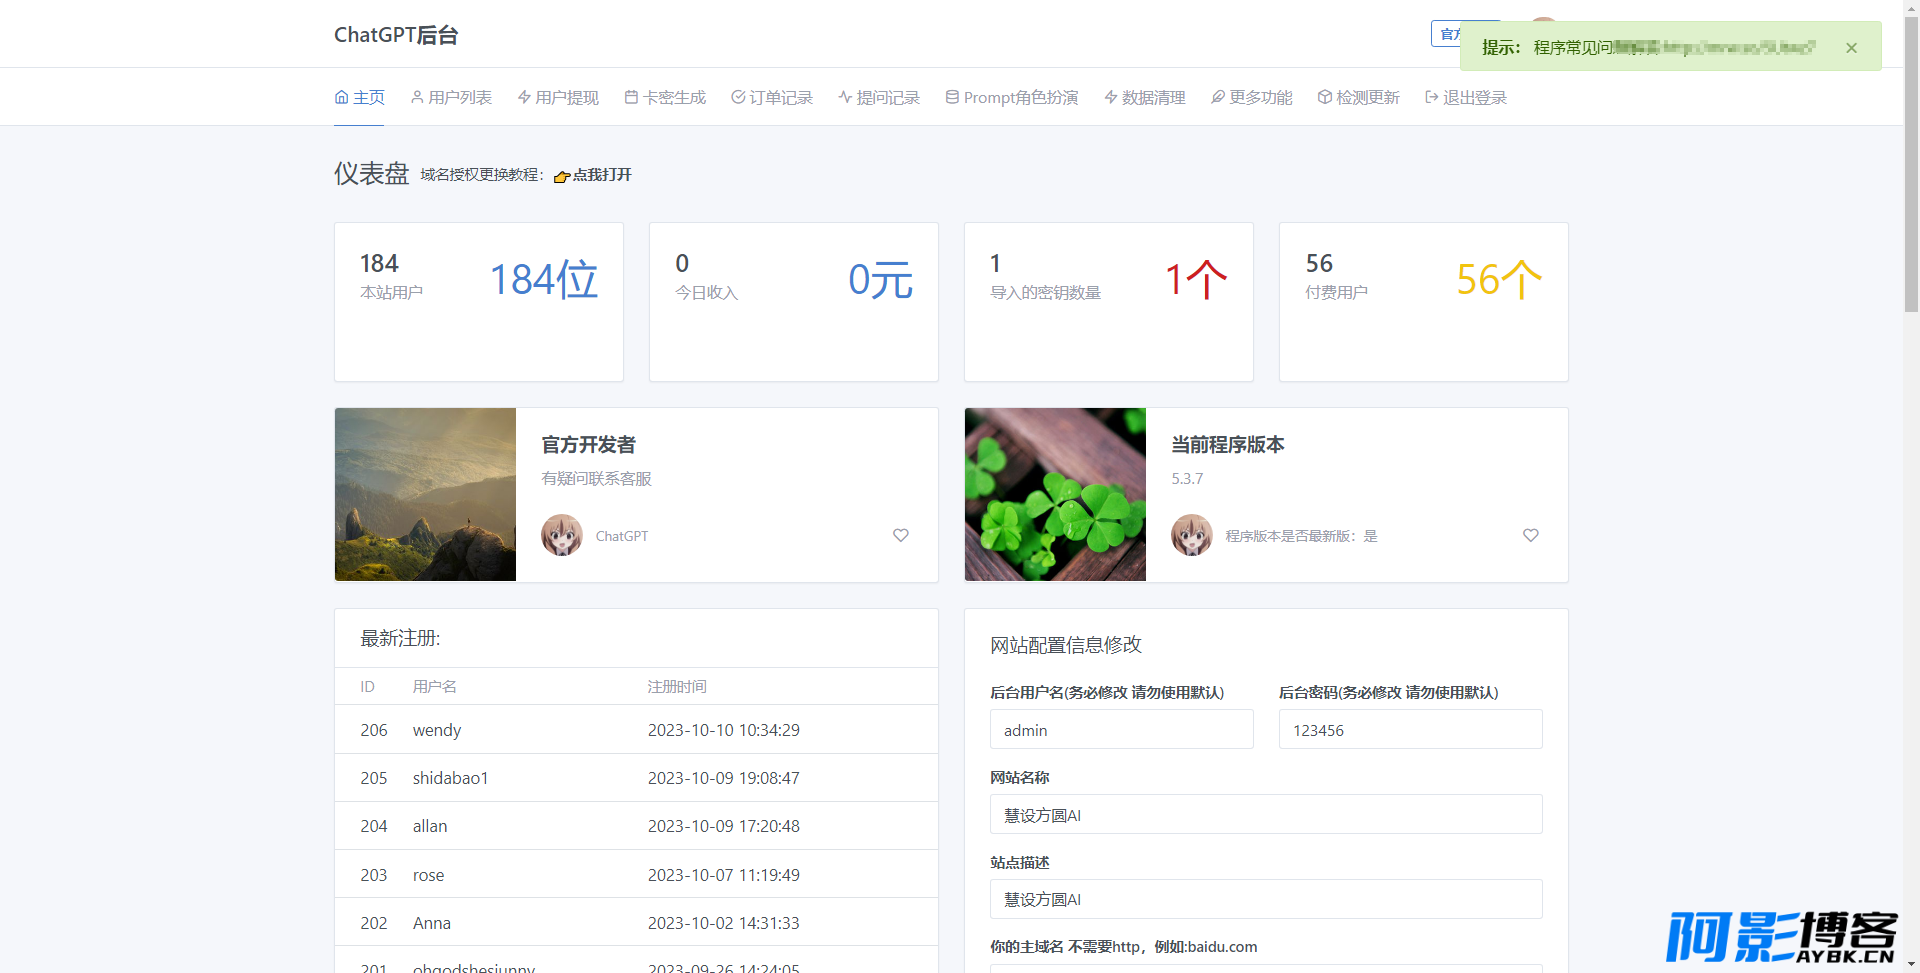Click the check-circle icon beside 订单记录
The width and height of the screenshot is (1920, 973).
tap(738, 97)
